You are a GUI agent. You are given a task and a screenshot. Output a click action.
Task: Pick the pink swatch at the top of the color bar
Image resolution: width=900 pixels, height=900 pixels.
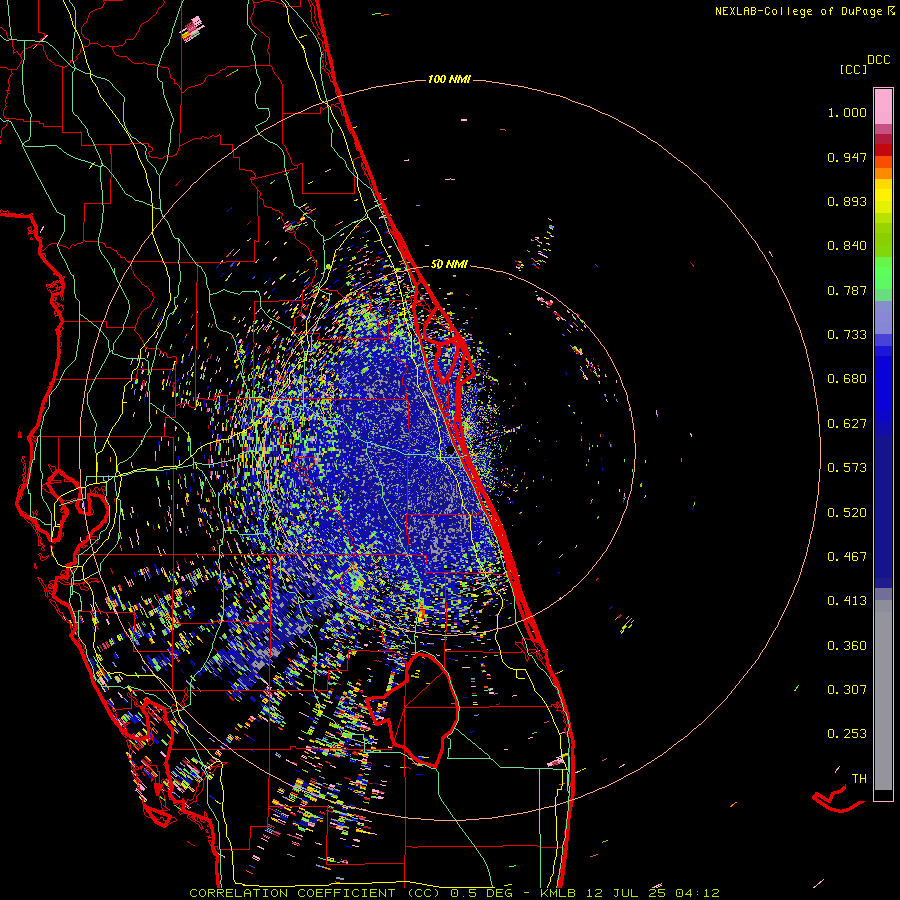[x=883, y=107]
